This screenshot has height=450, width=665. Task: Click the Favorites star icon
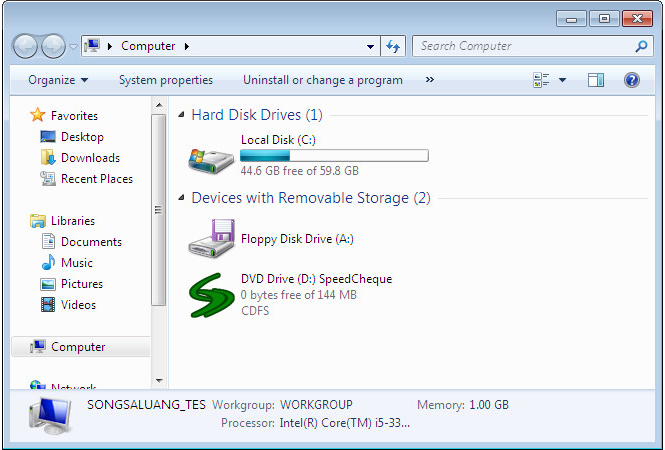[38, 115]
